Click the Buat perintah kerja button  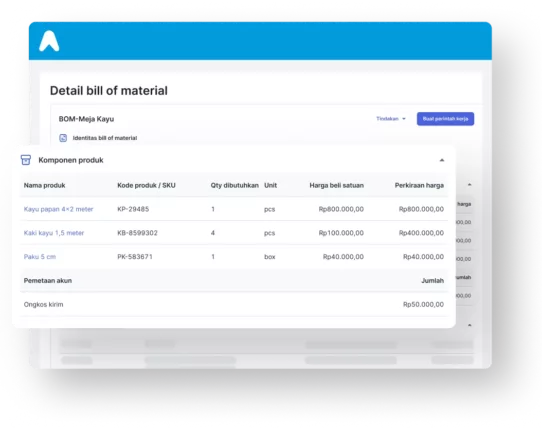tap(445, 119)
